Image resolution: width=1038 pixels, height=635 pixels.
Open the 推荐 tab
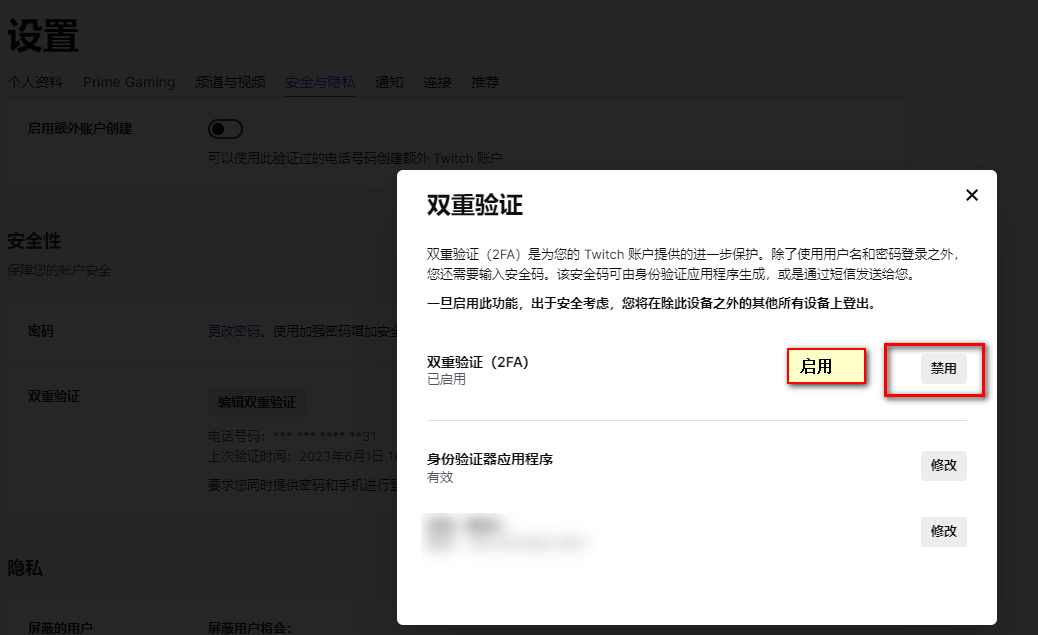click(485, 82)
